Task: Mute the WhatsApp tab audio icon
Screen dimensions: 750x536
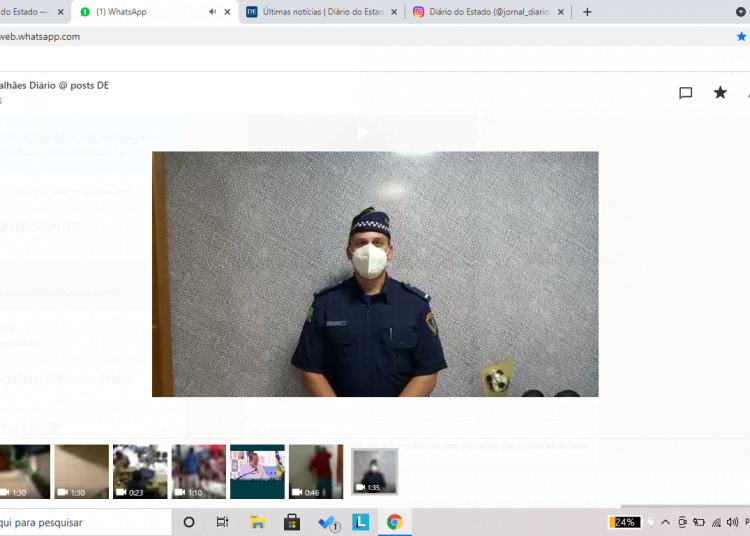Action: pos(212,11)
